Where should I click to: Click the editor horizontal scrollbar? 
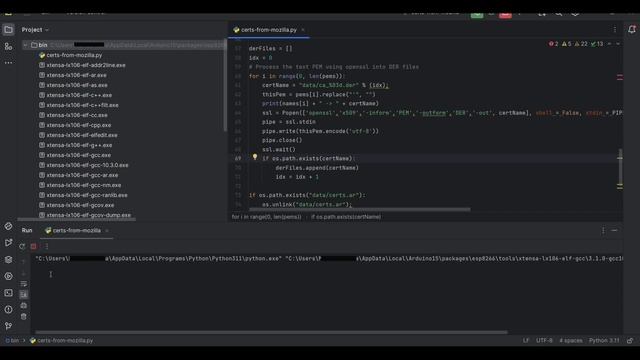point(360,210)
